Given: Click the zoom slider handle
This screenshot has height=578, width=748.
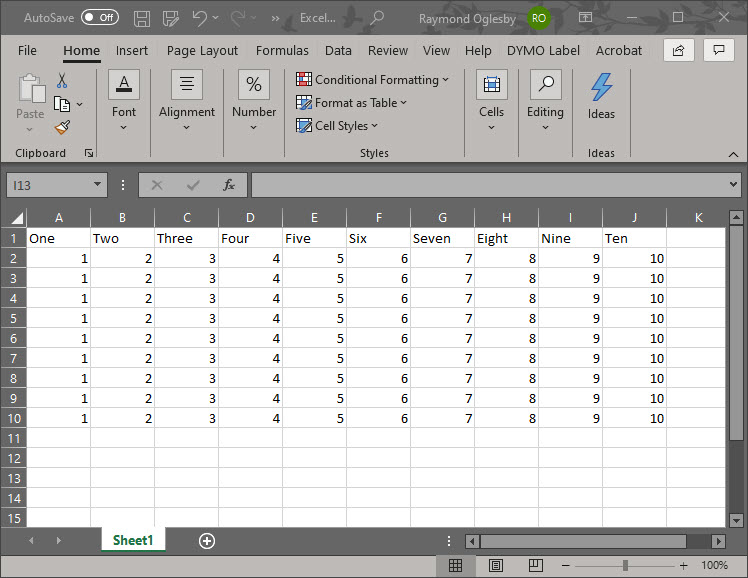Looking at the screenshot, I should (x=625, y=566).
